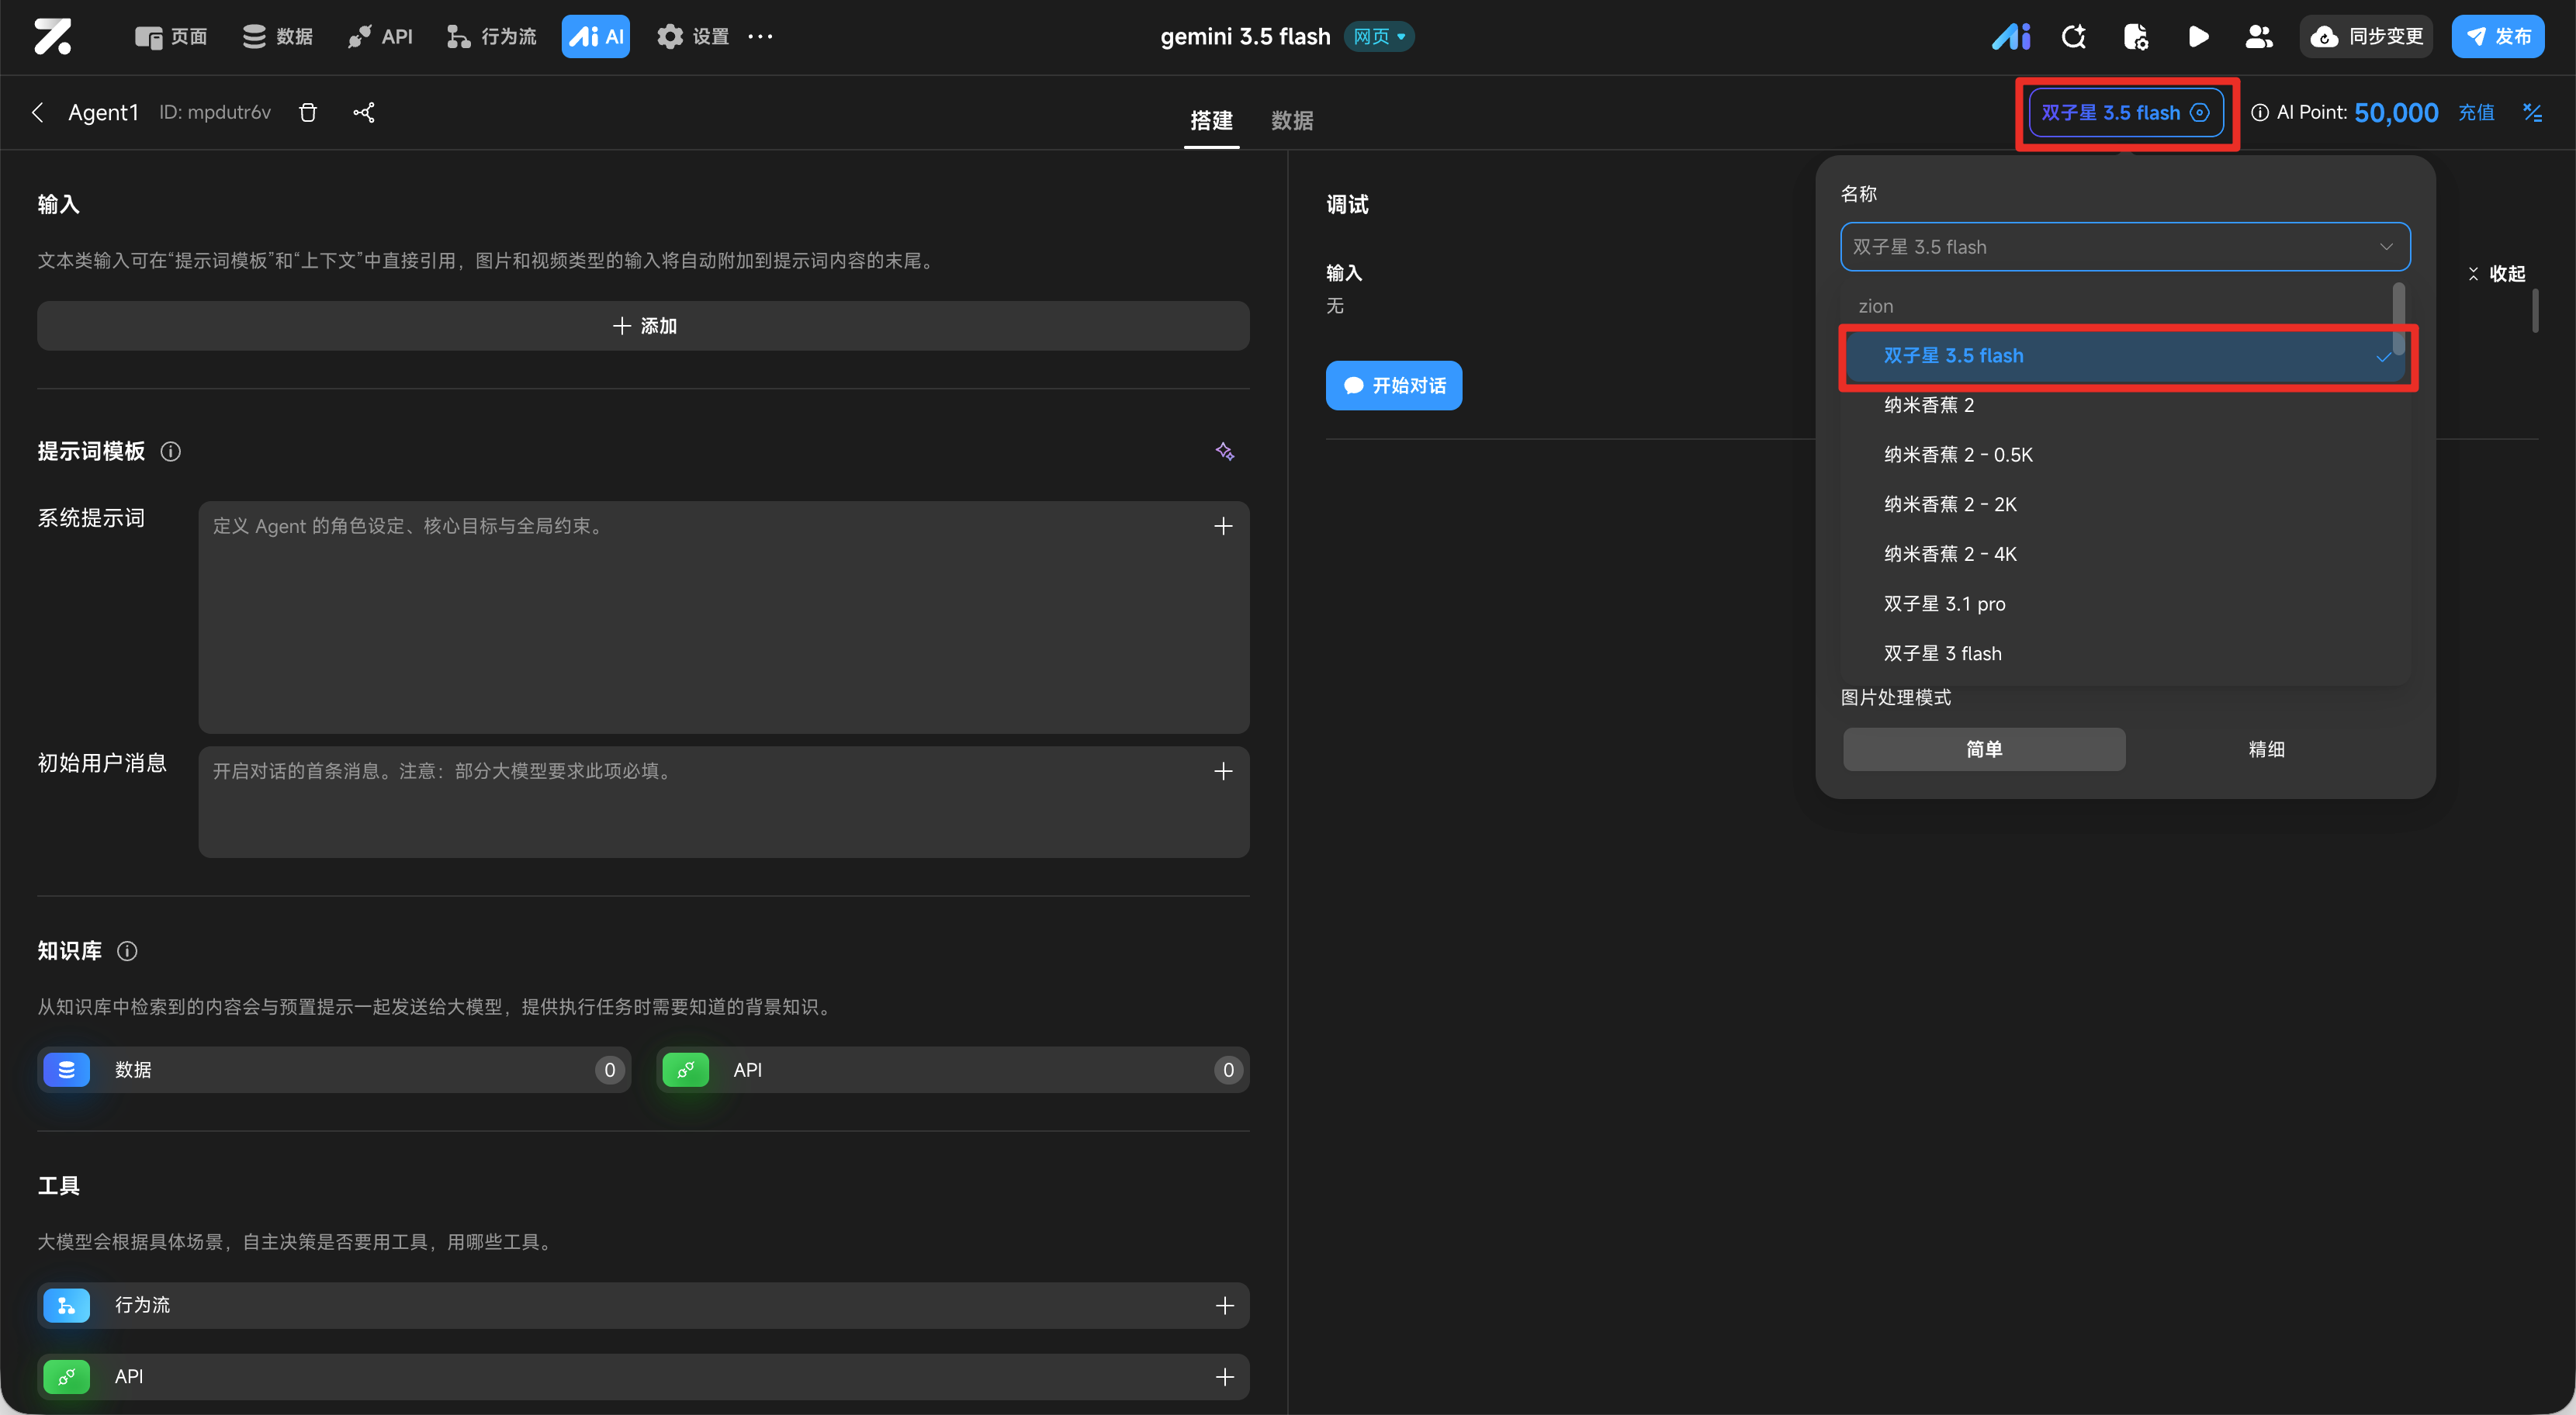Click plus icon in the 系统提示词 box
This screenshot has height=1415, width=2576.
coord(1223,526)
